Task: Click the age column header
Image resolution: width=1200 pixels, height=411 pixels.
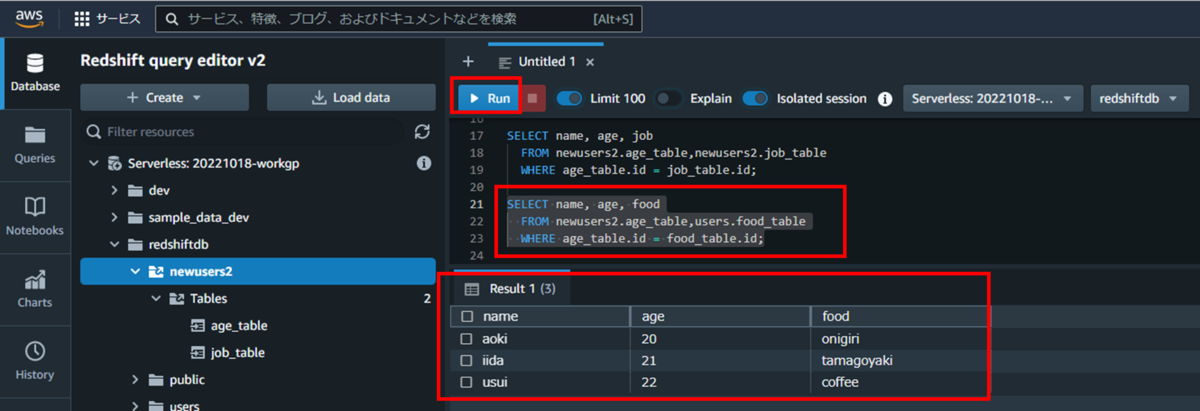Action: 720,316
